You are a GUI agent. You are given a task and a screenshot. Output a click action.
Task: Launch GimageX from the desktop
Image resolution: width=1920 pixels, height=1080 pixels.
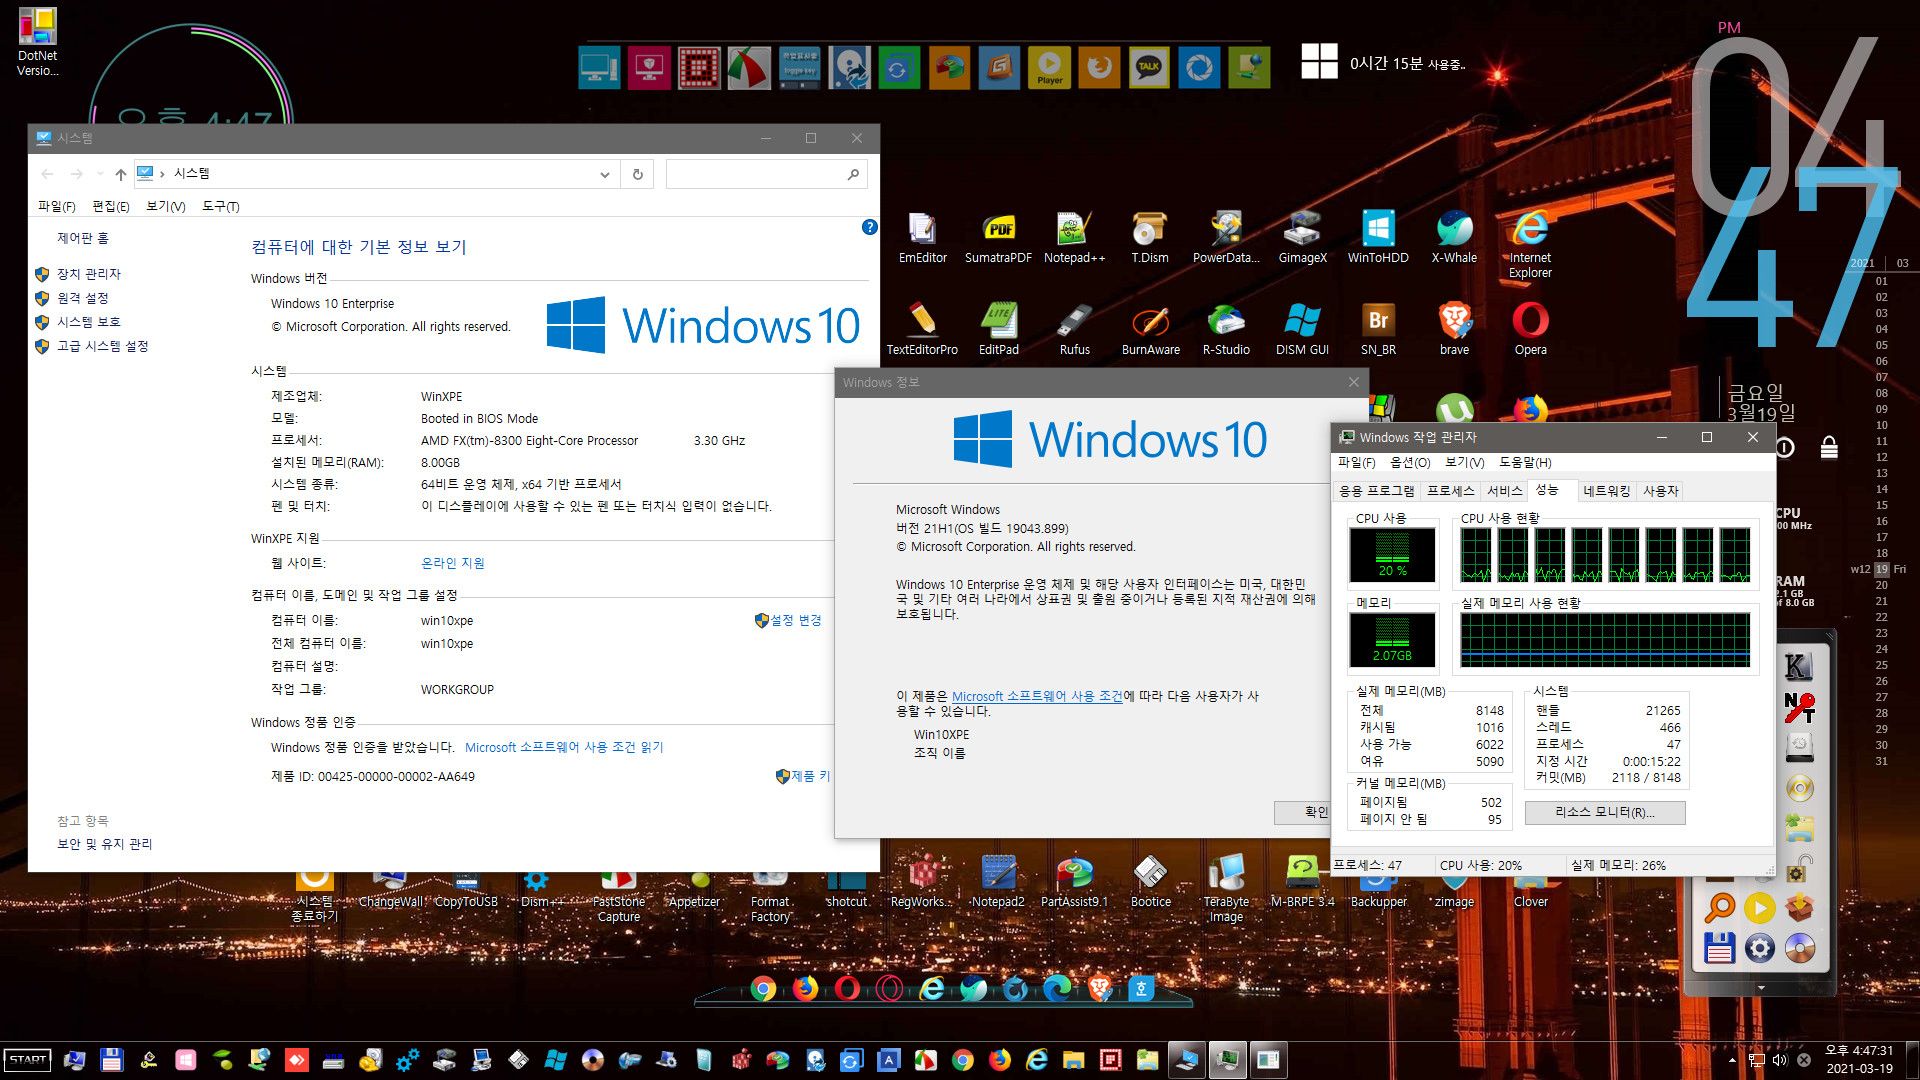1302,238
